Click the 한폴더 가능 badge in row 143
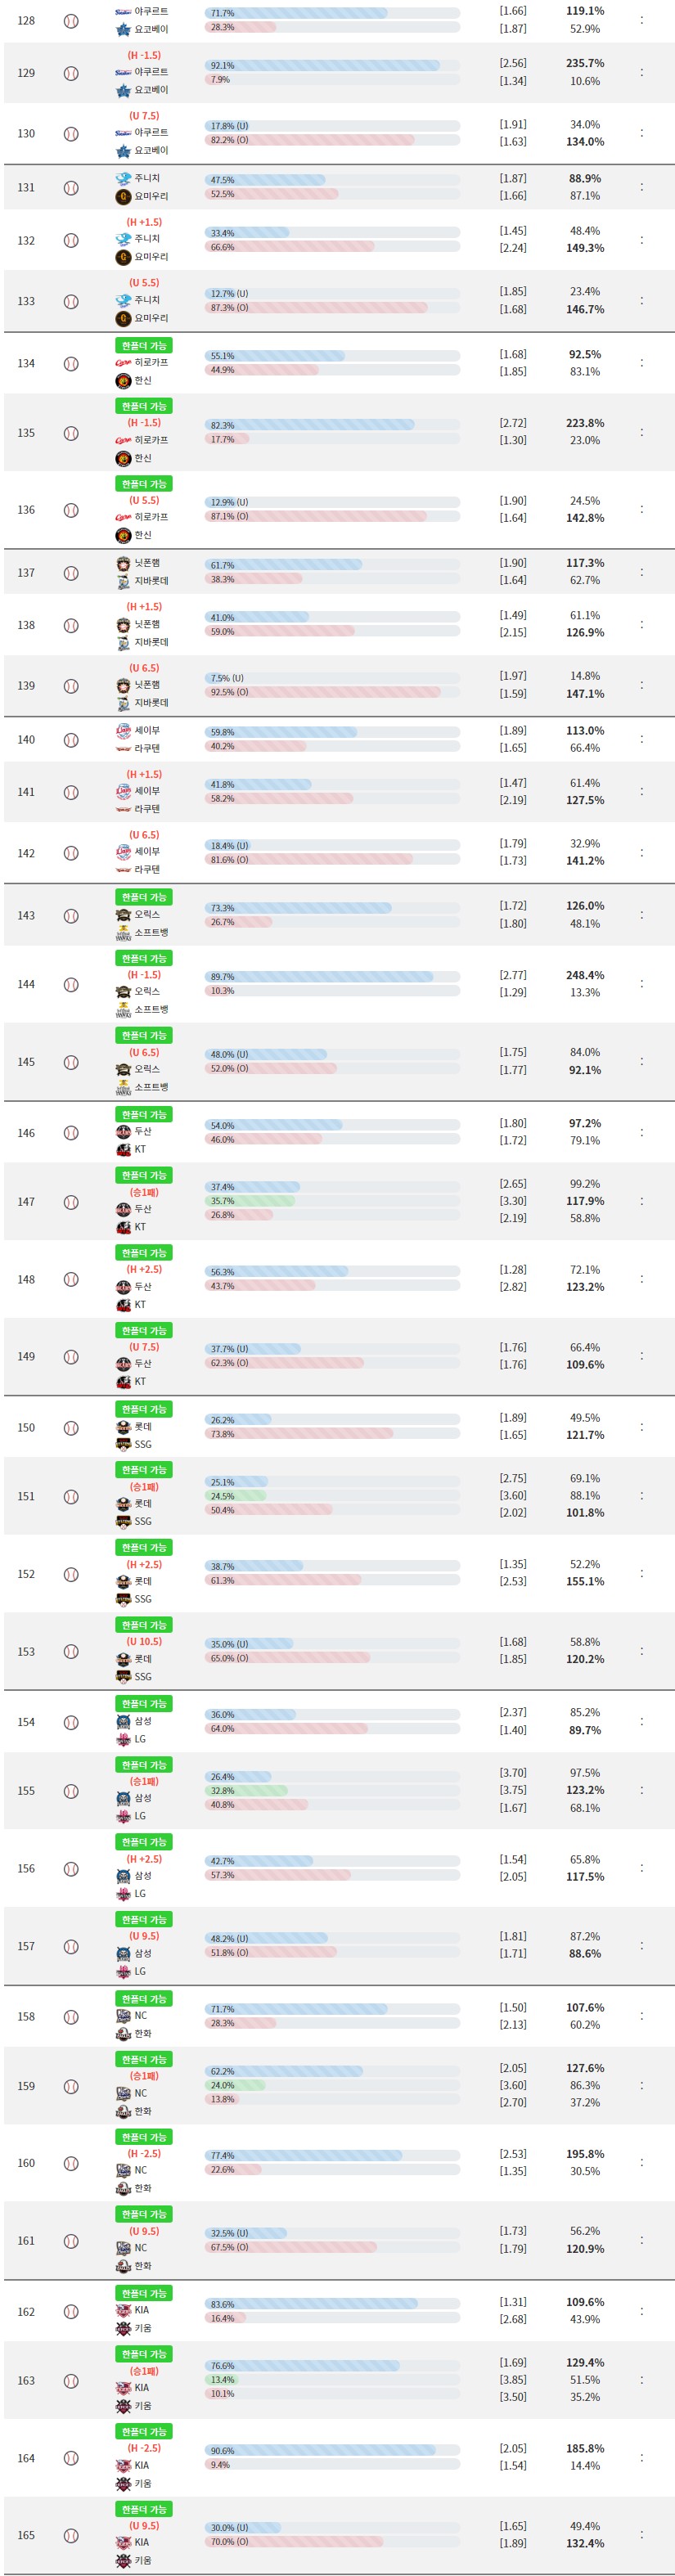The height and width of the screenshot is (2576, 675). (144, 897)
